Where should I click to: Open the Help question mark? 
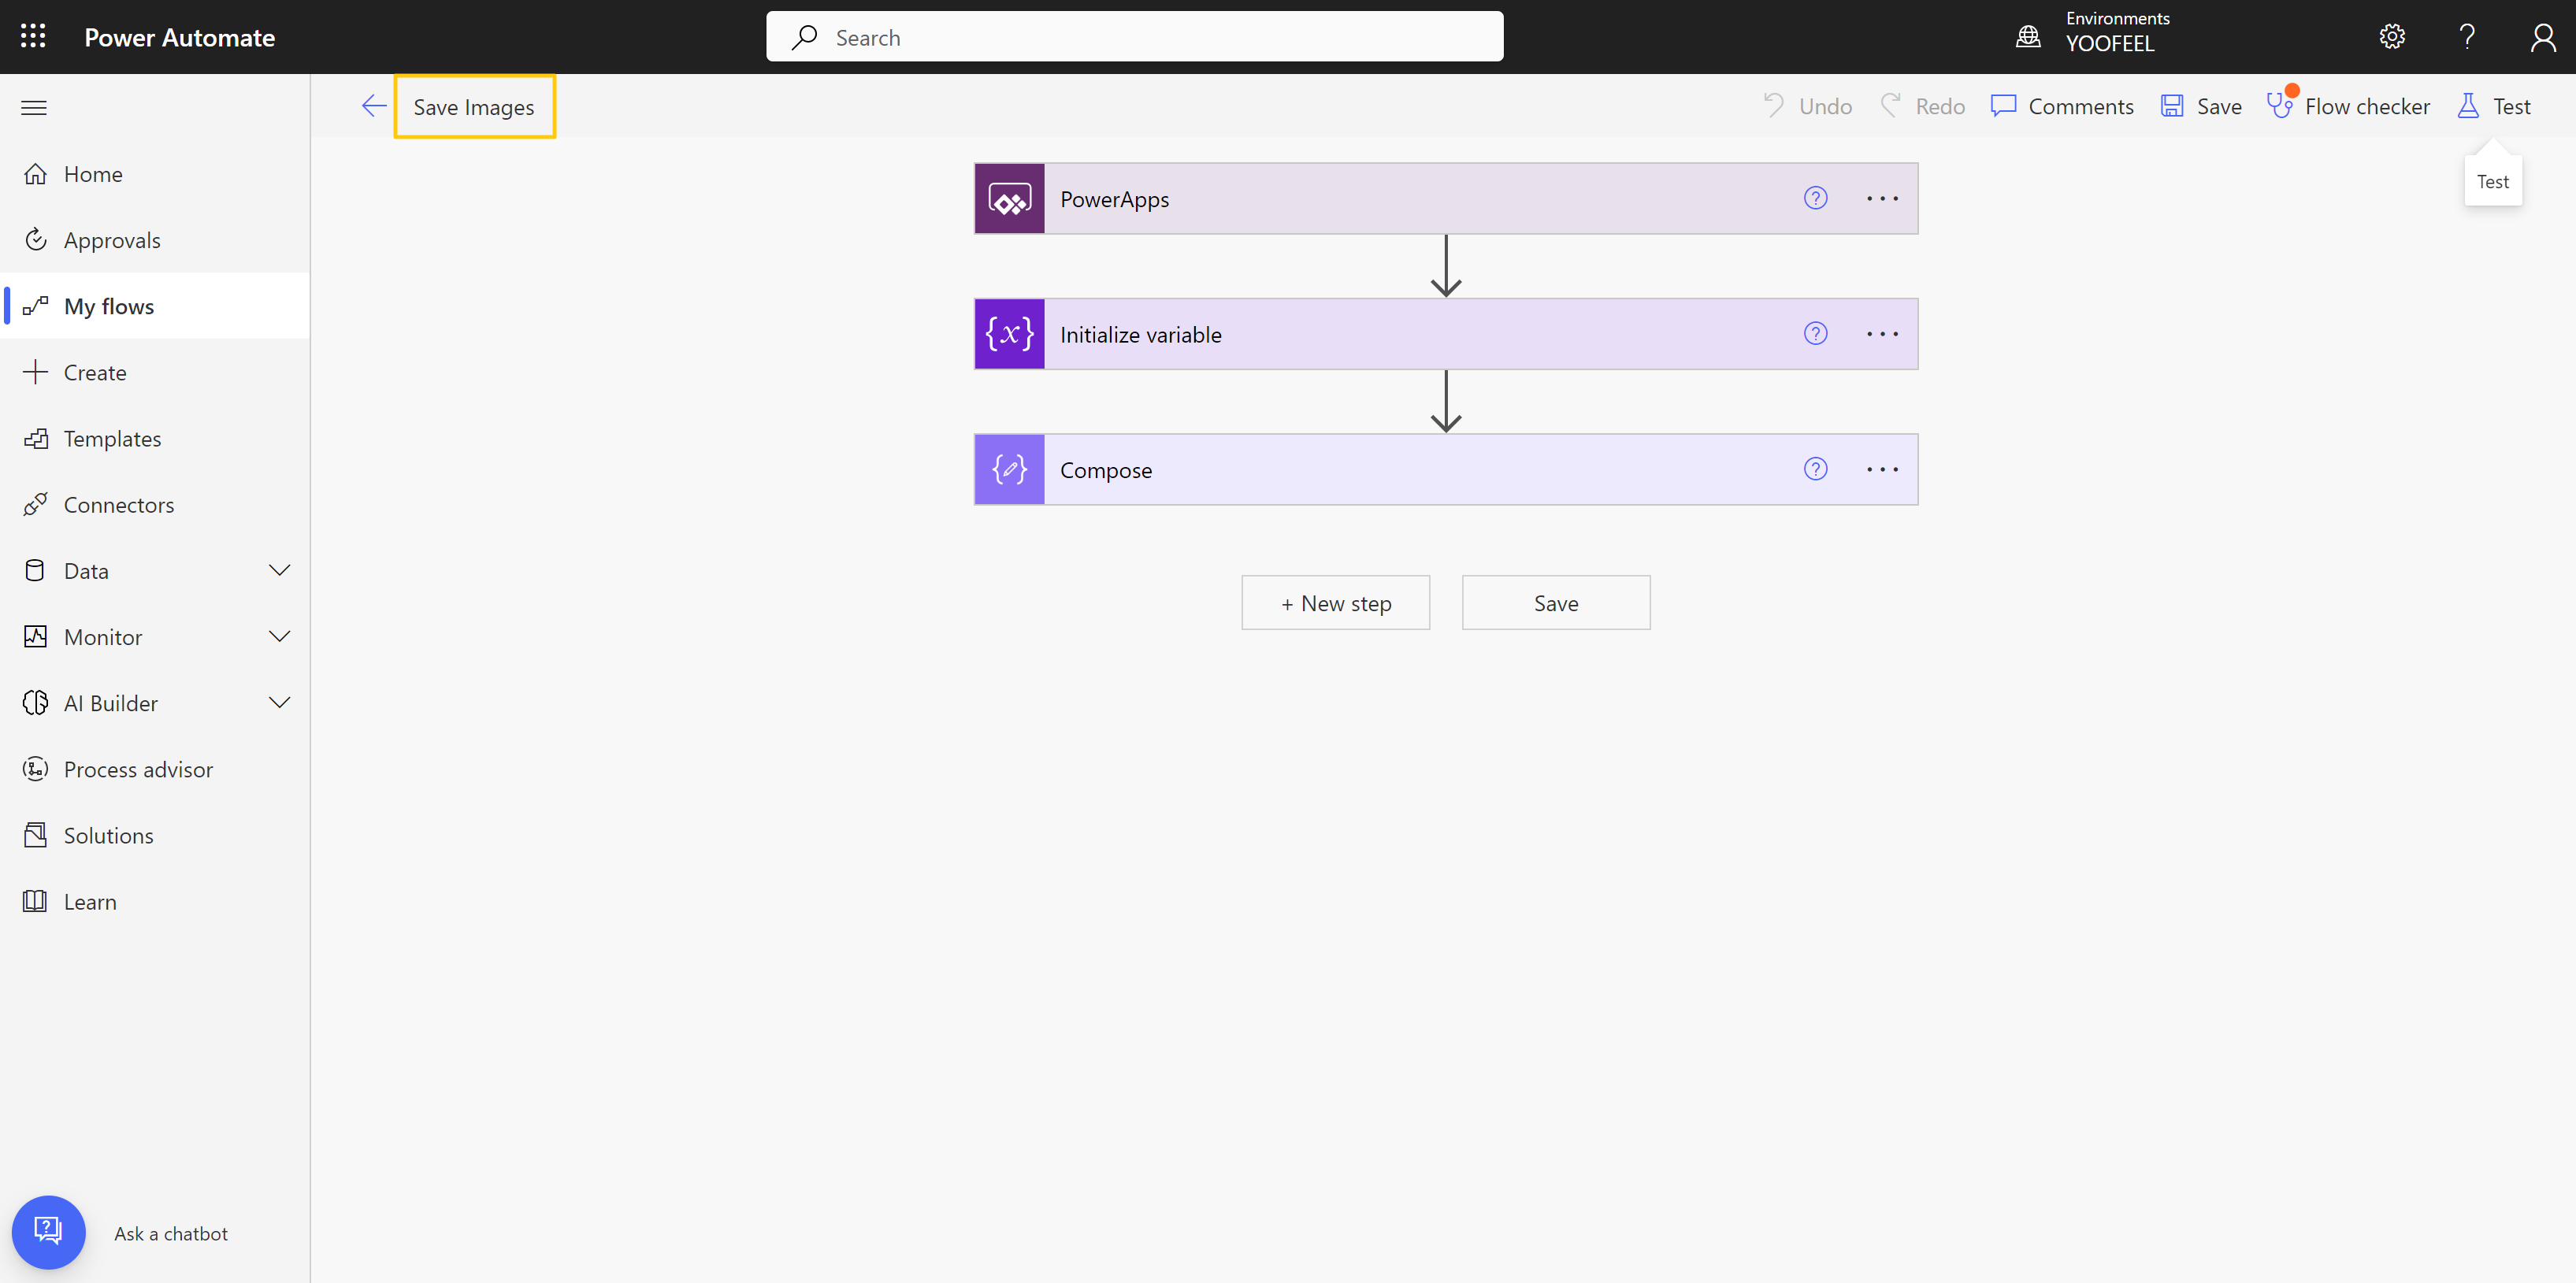(x=2466, y=37)
